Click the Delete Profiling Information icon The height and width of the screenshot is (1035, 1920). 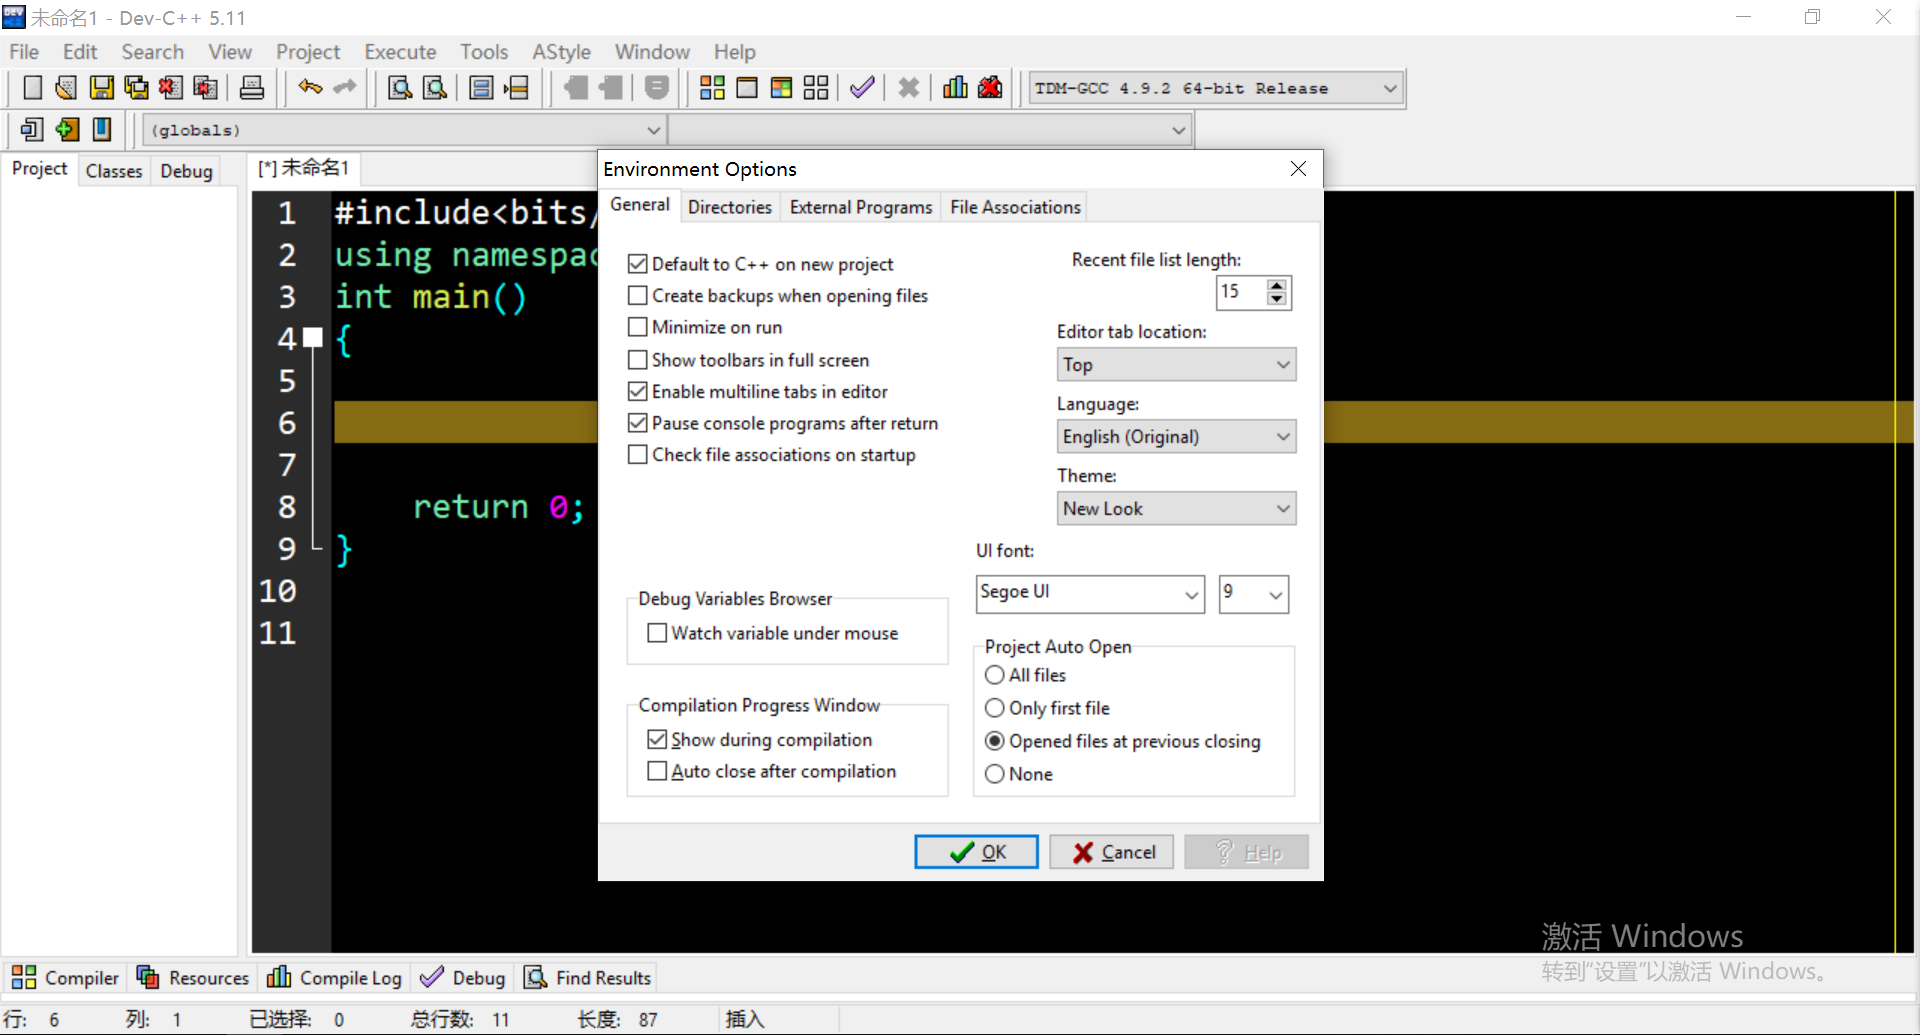tap(990, 88)
